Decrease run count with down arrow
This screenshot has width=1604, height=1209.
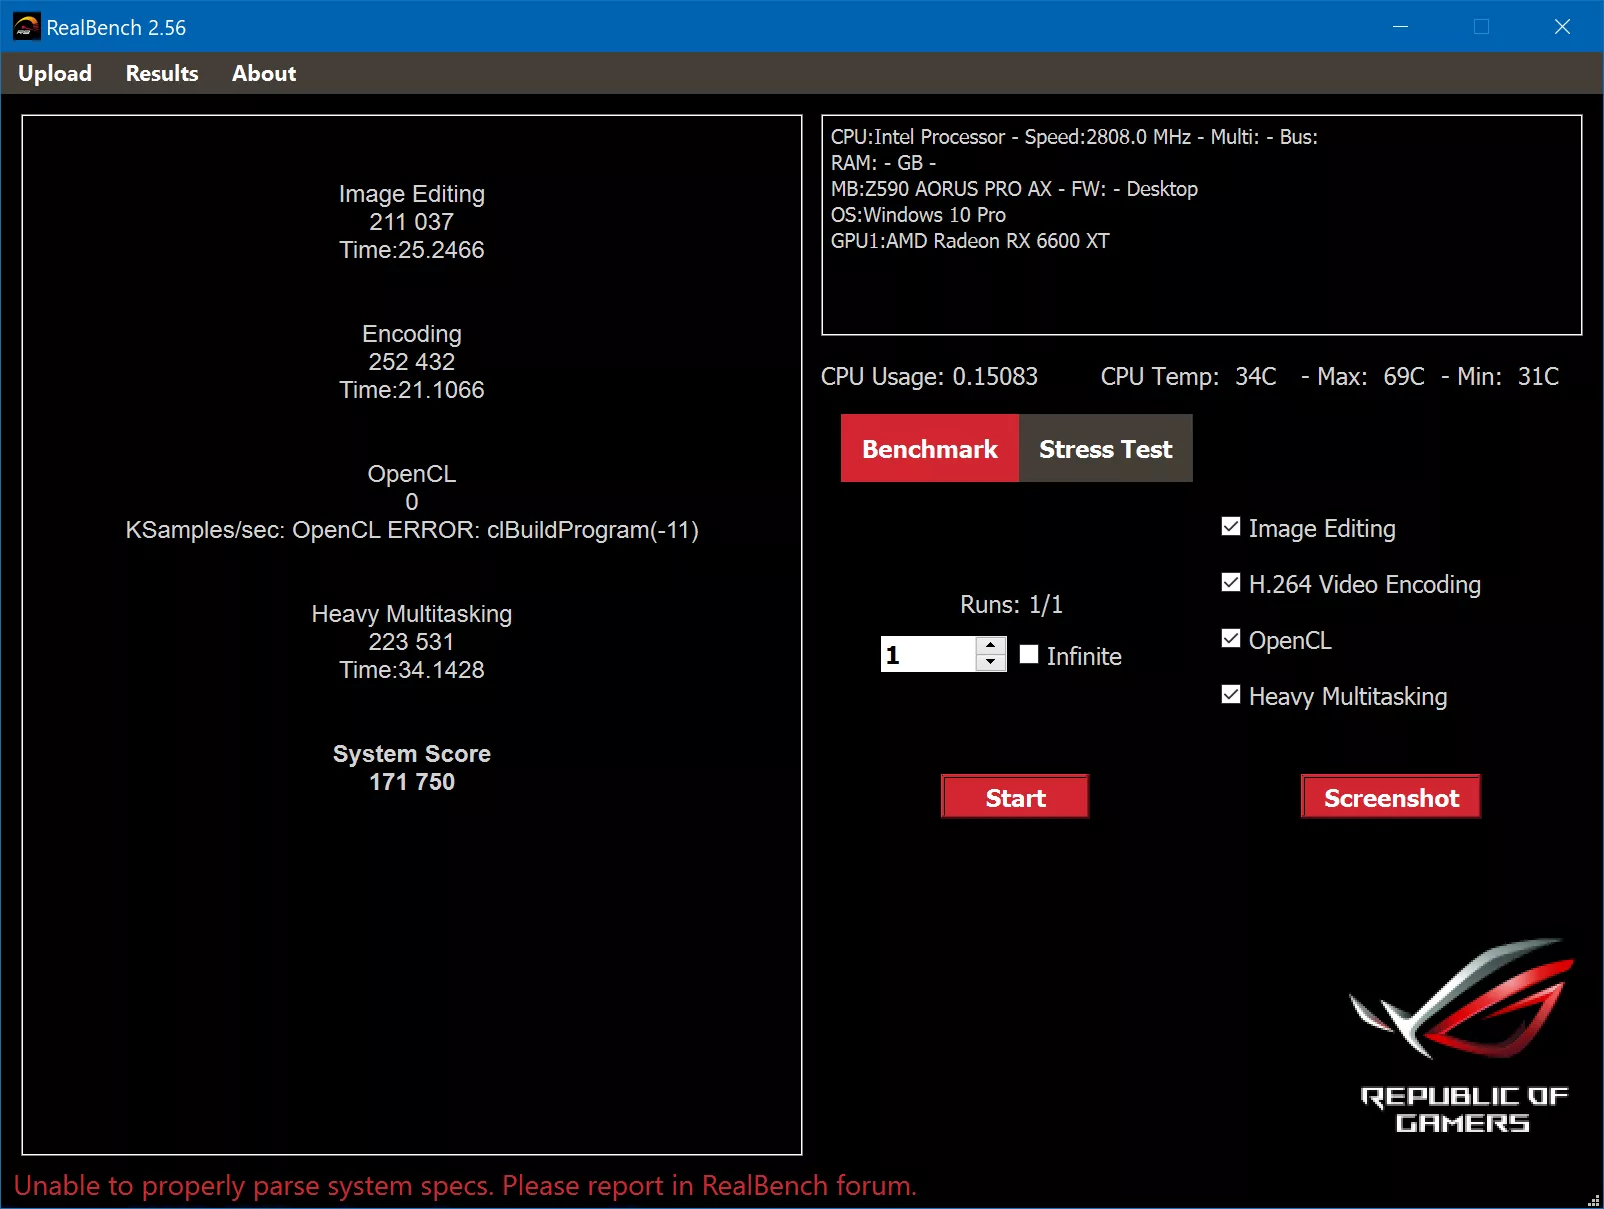tap(990, 662)
